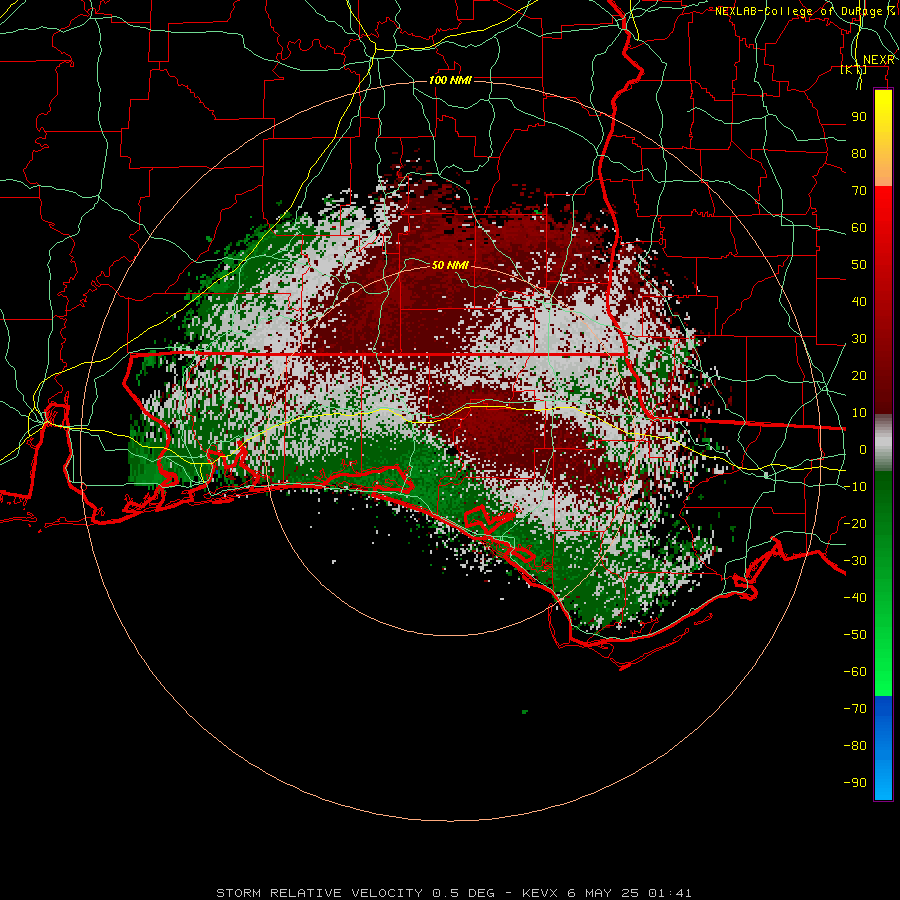Click the 0.5 DEG elevation text in caption

(x=464, y=893)
